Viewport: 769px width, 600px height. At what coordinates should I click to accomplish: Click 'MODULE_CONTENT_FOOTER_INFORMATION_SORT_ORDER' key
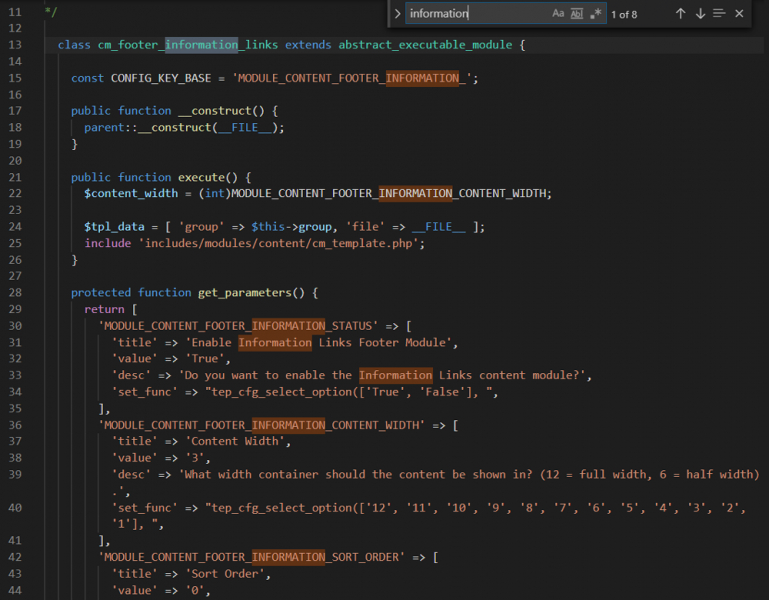coord(252,557)
